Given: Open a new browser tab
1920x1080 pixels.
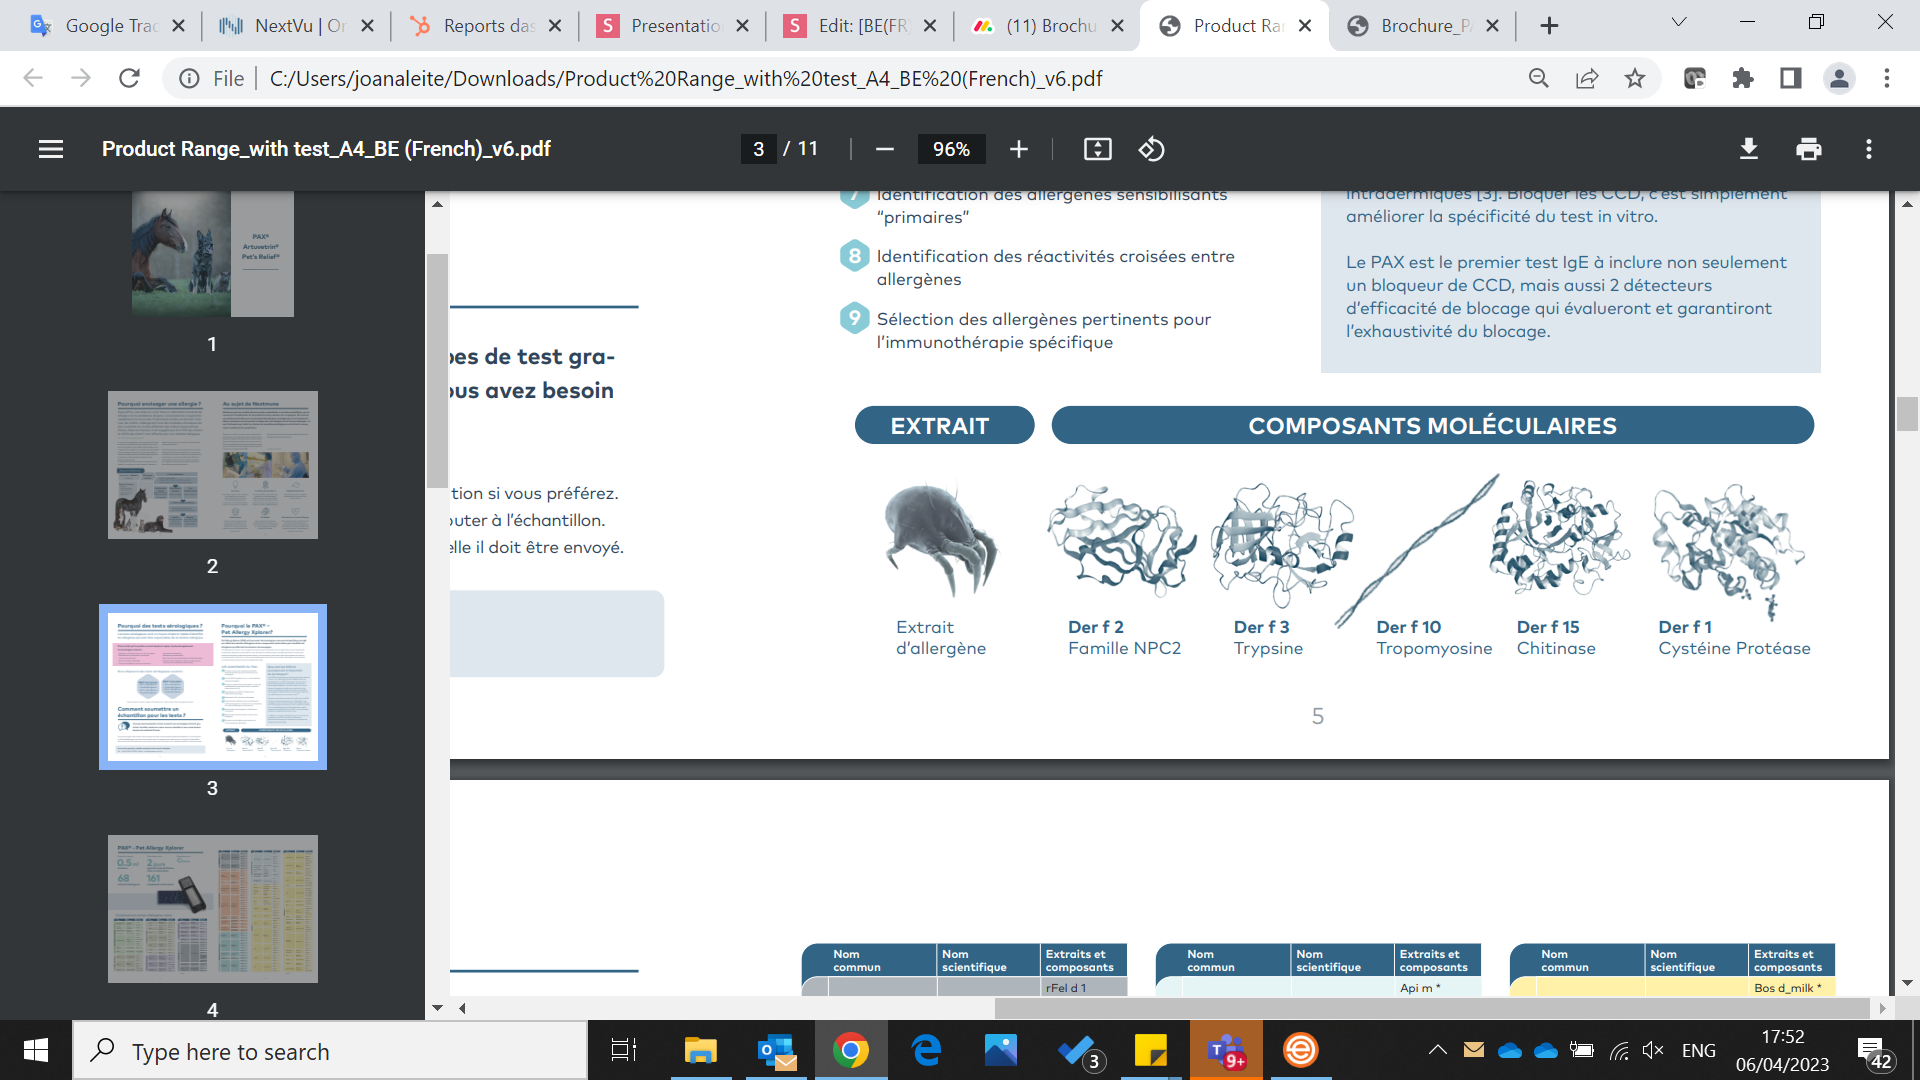Looking at the screenshot, I should 1549,26.
